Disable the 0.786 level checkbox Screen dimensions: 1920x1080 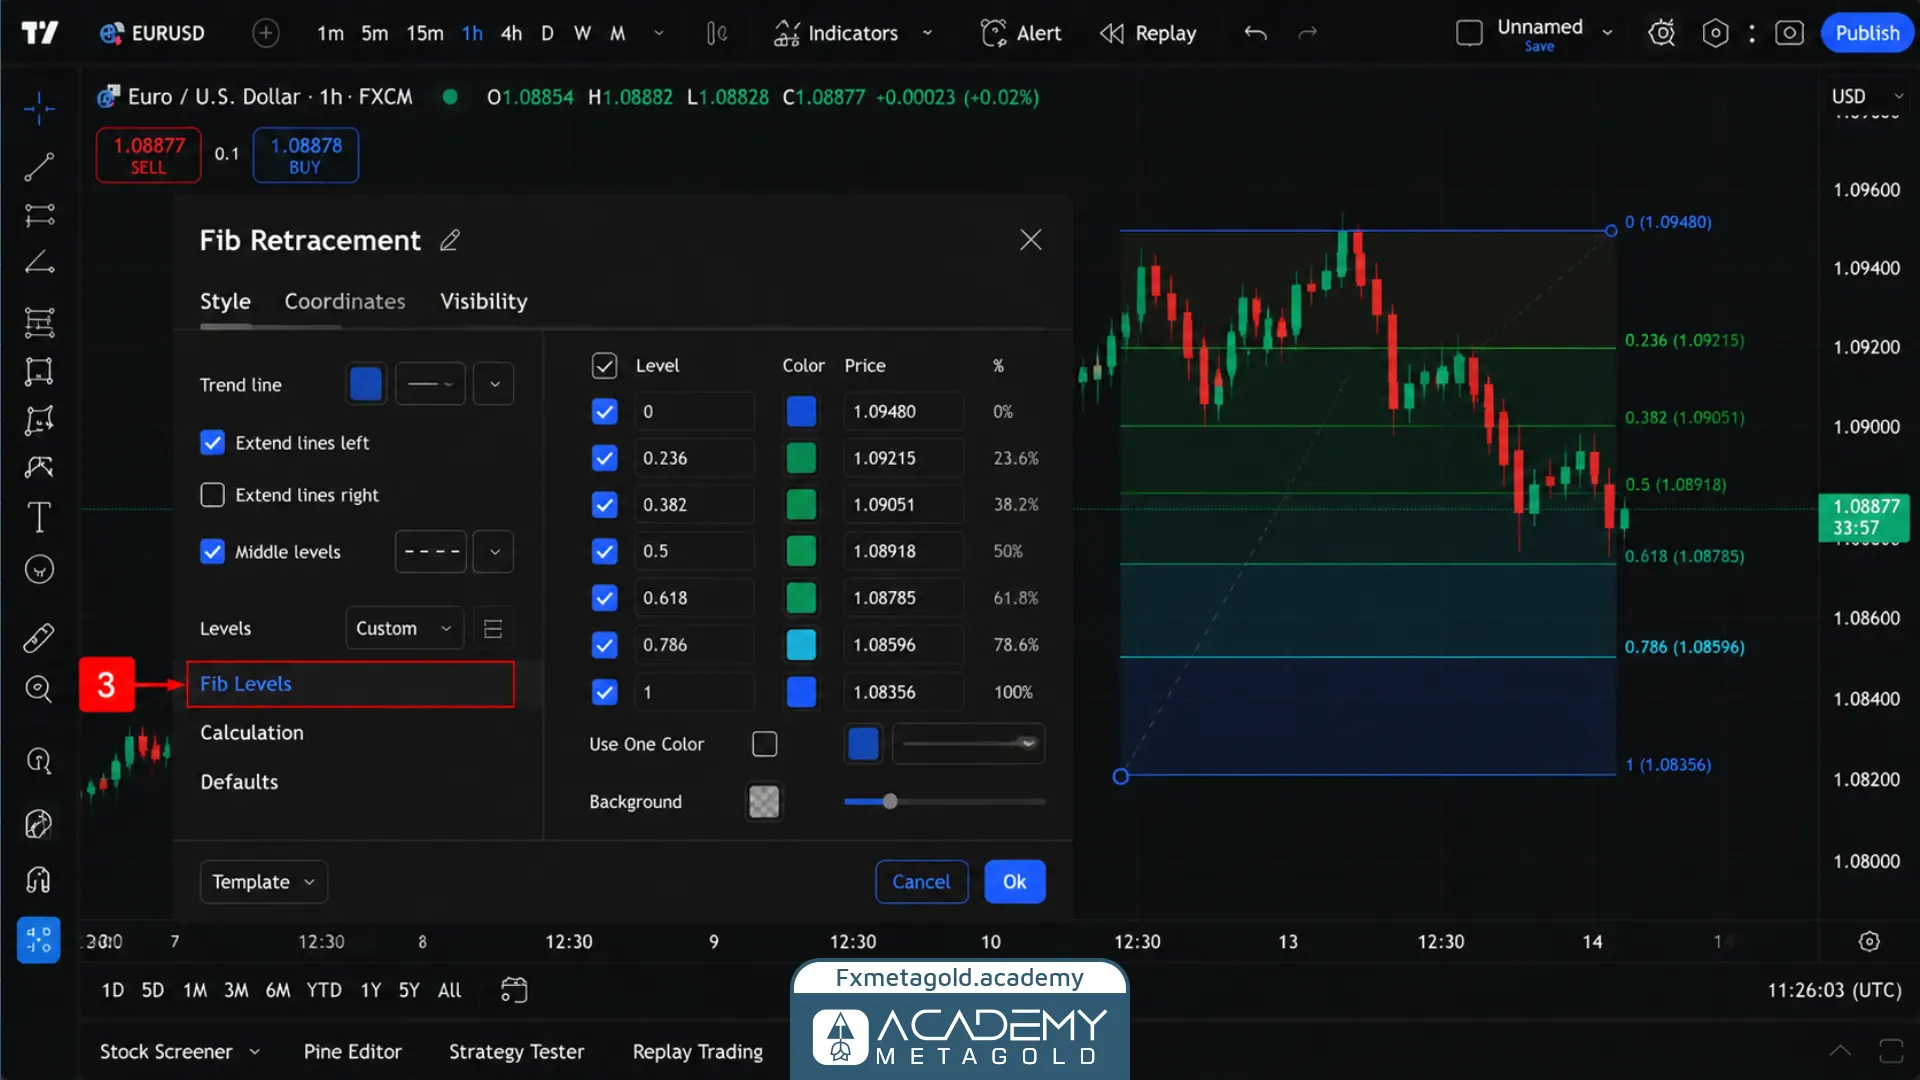click(x=604, y=645)
